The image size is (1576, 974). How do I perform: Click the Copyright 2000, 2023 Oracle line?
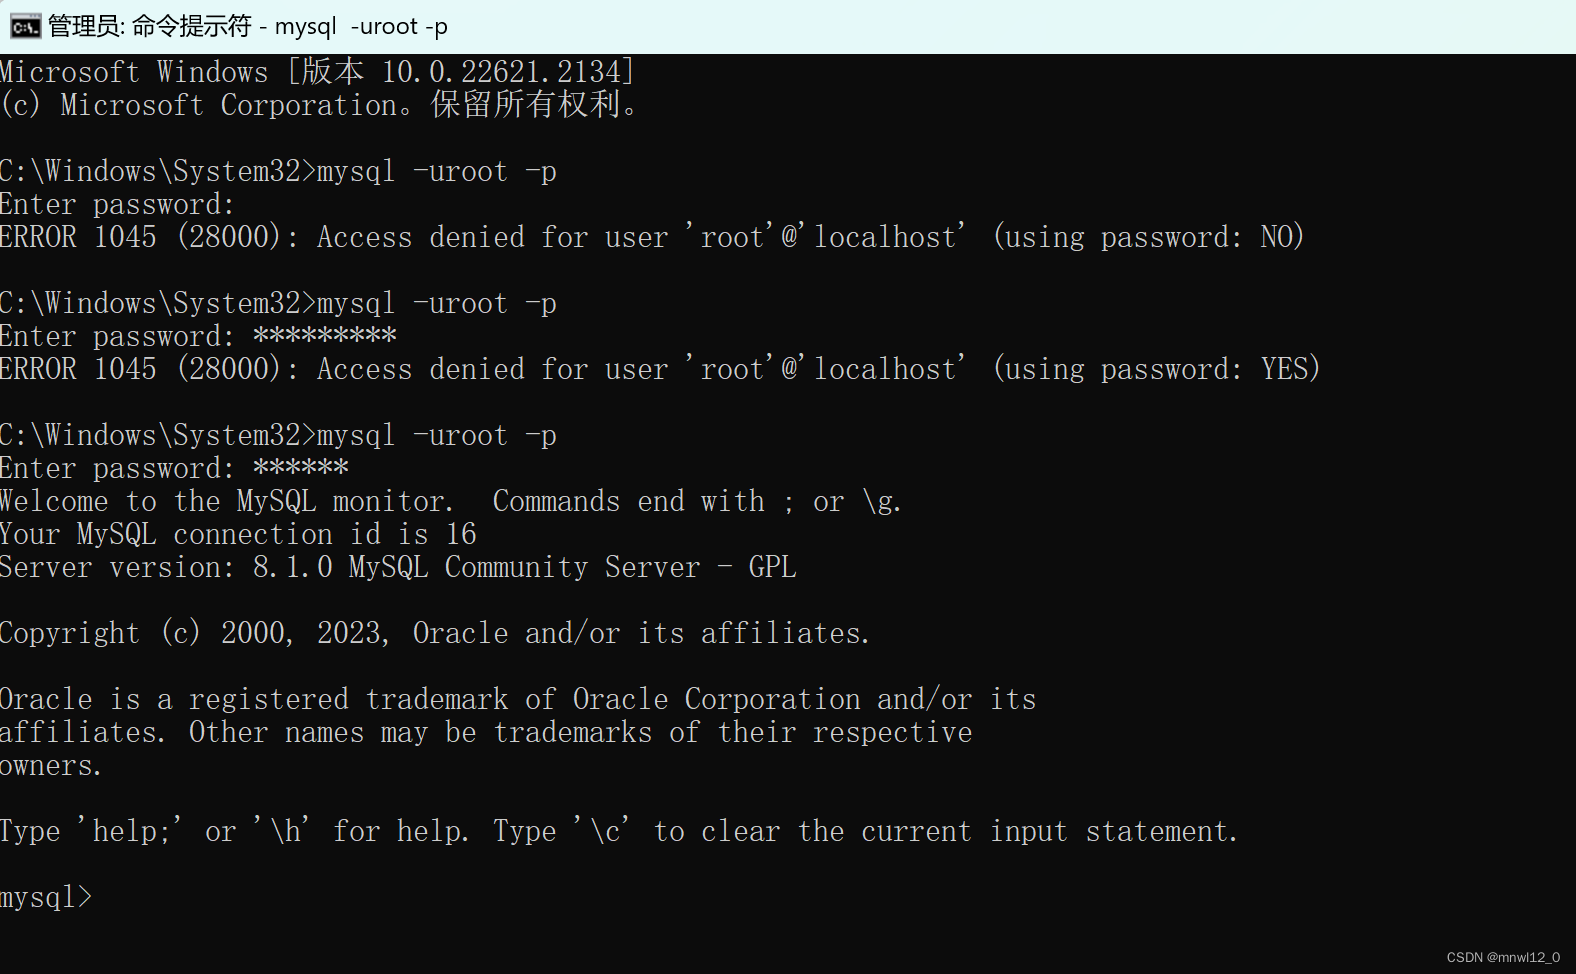[x=434, y=632]
